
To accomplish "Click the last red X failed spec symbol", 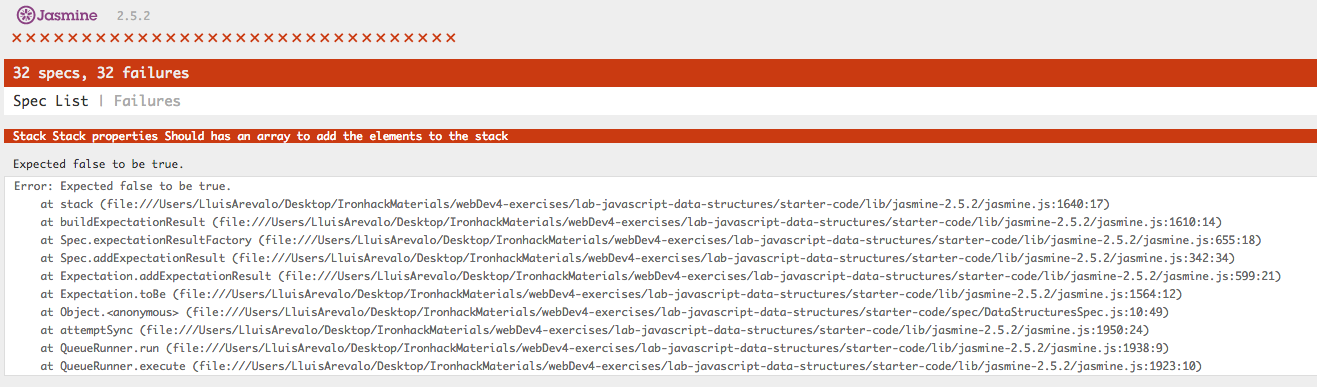I will (x=451, y=39).
